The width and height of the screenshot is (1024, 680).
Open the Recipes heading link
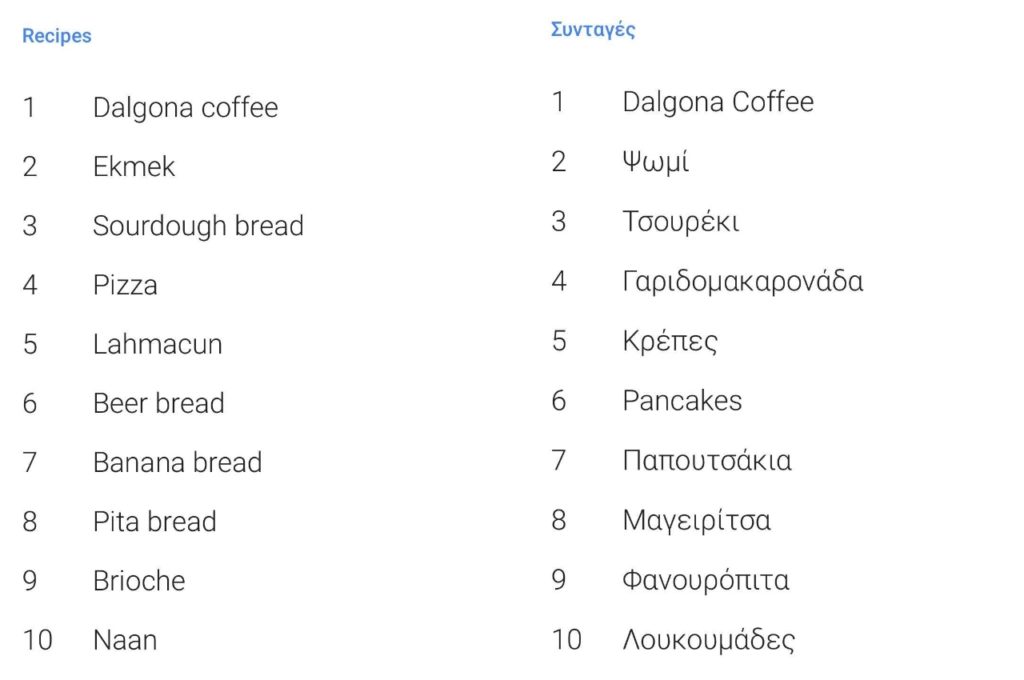coord(57,35)
